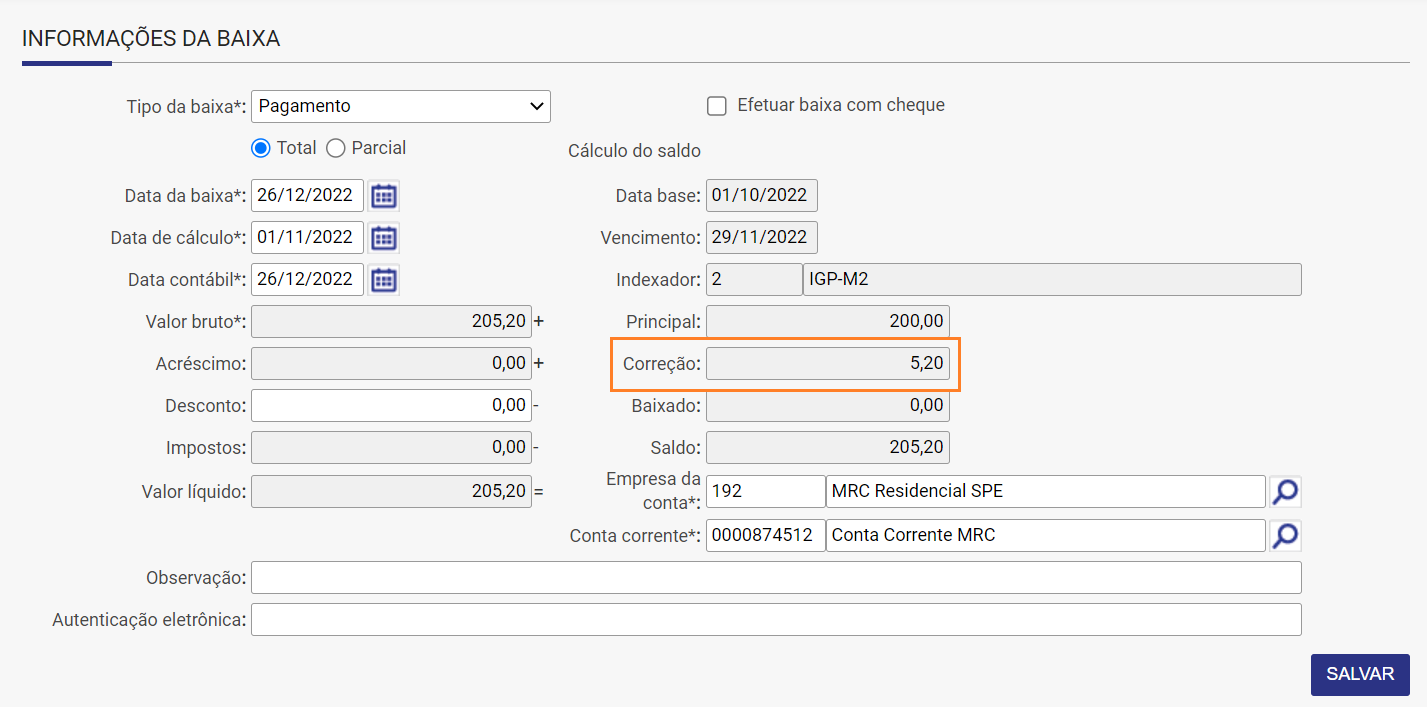
Task: Click the INFORMAÇÕES DA BAIXA heading
Action: (151, 39)
